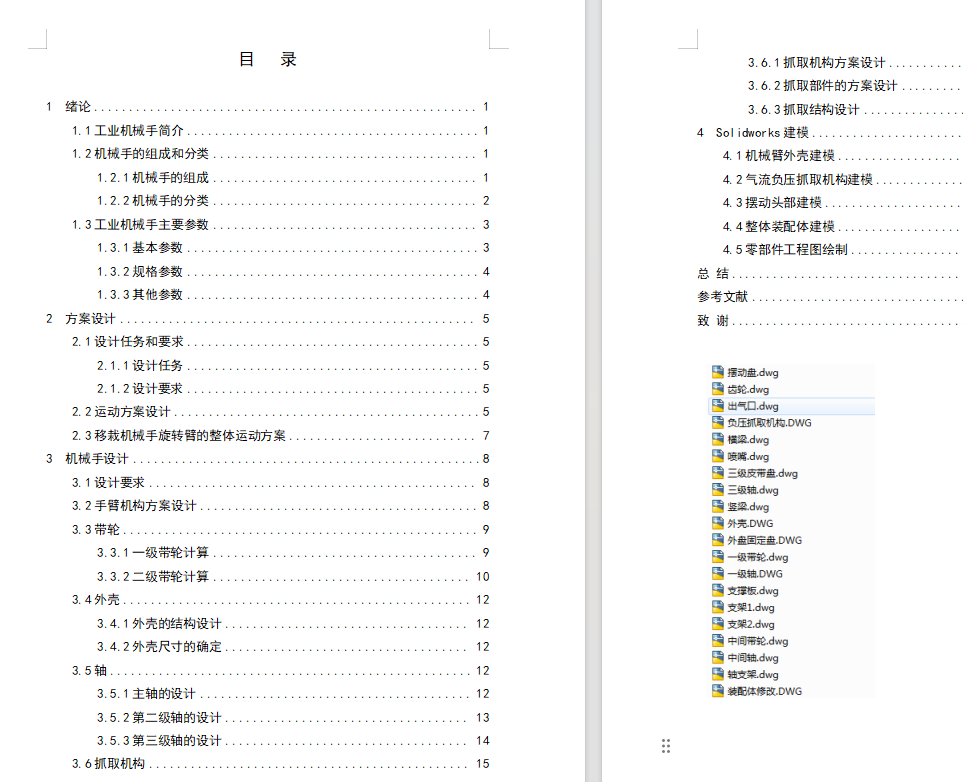The width and height of the screenshot is (963, 782).
Task: Select the 支架1.dwg file name
Action: (751, 608)
